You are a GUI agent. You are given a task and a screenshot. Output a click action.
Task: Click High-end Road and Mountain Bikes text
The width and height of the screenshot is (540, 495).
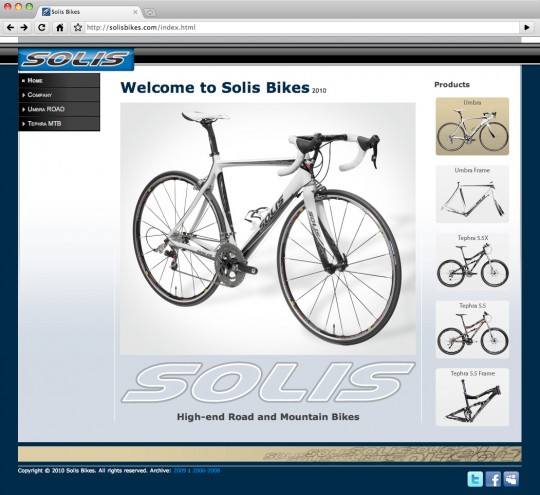268,417
